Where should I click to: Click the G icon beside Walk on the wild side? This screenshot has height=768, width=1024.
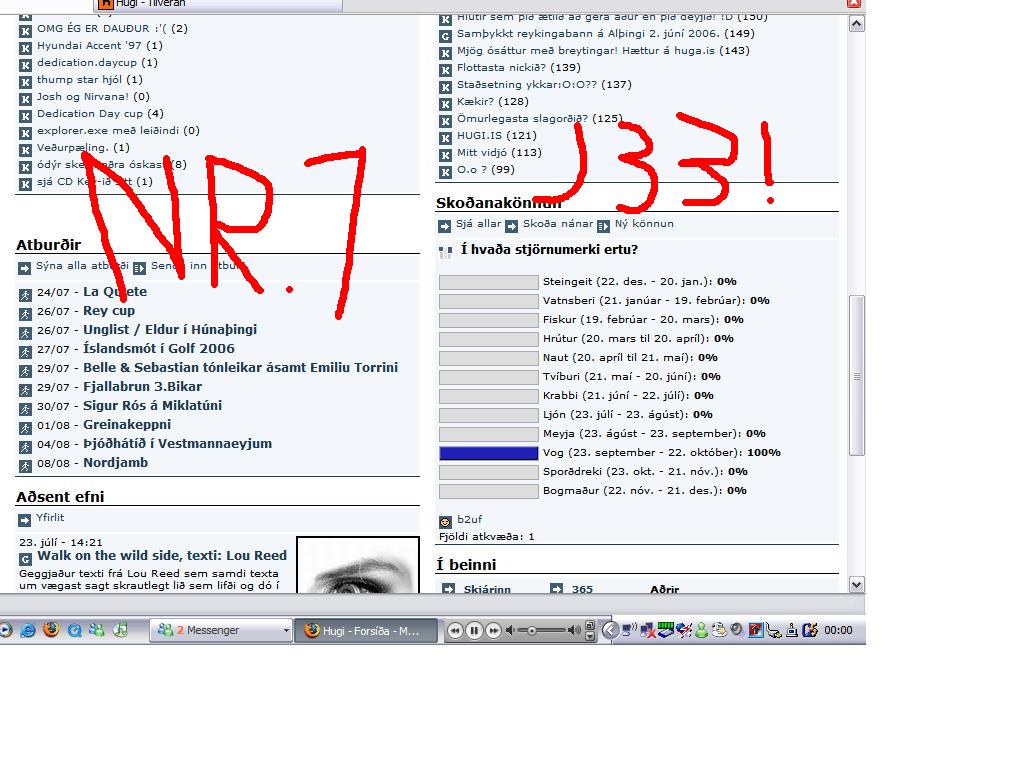25,558
